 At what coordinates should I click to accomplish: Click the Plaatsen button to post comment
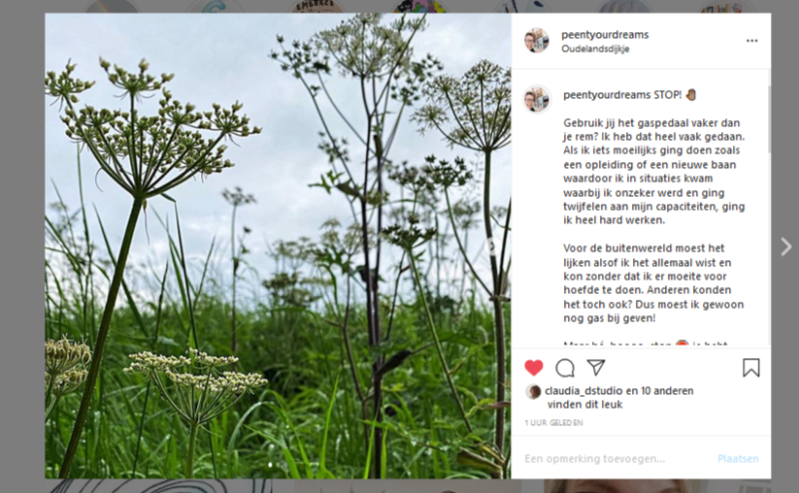(x=738, y=458)
